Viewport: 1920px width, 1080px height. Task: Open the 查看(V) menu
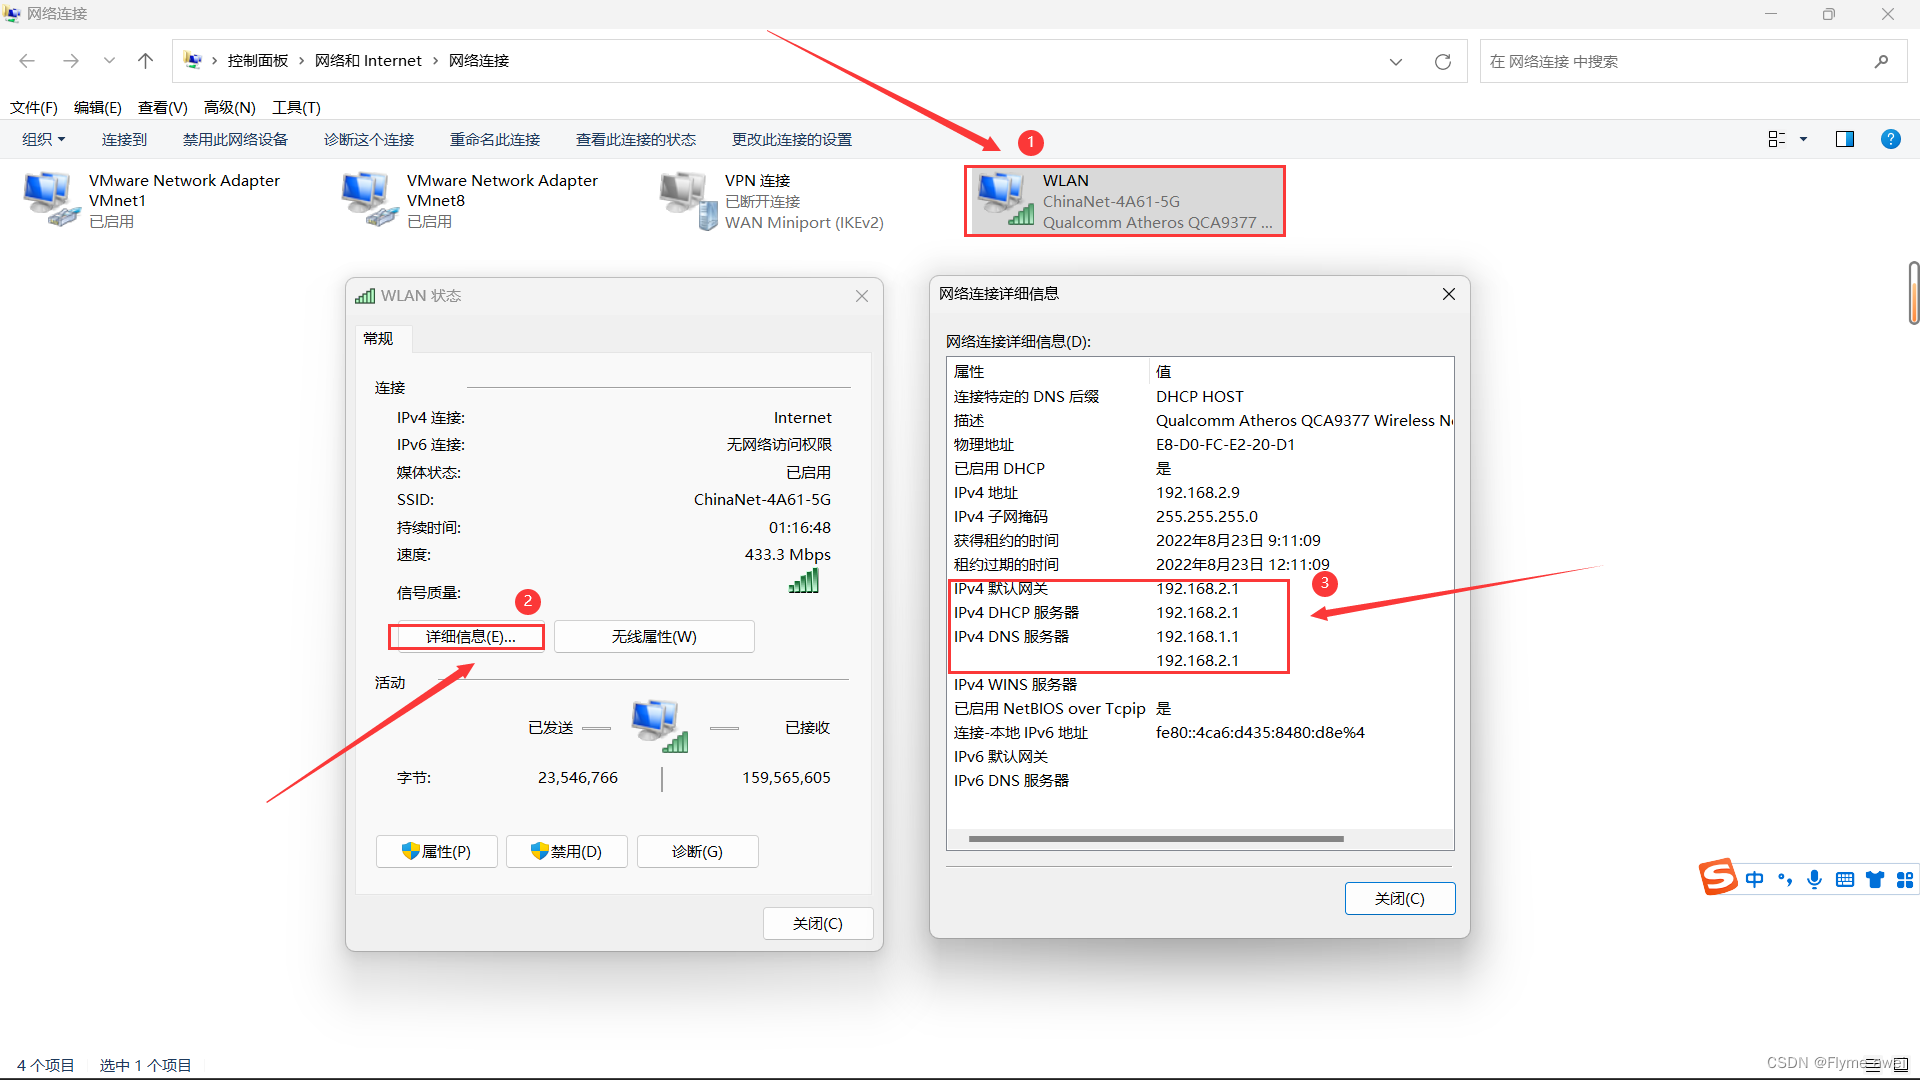pos(163,107)
